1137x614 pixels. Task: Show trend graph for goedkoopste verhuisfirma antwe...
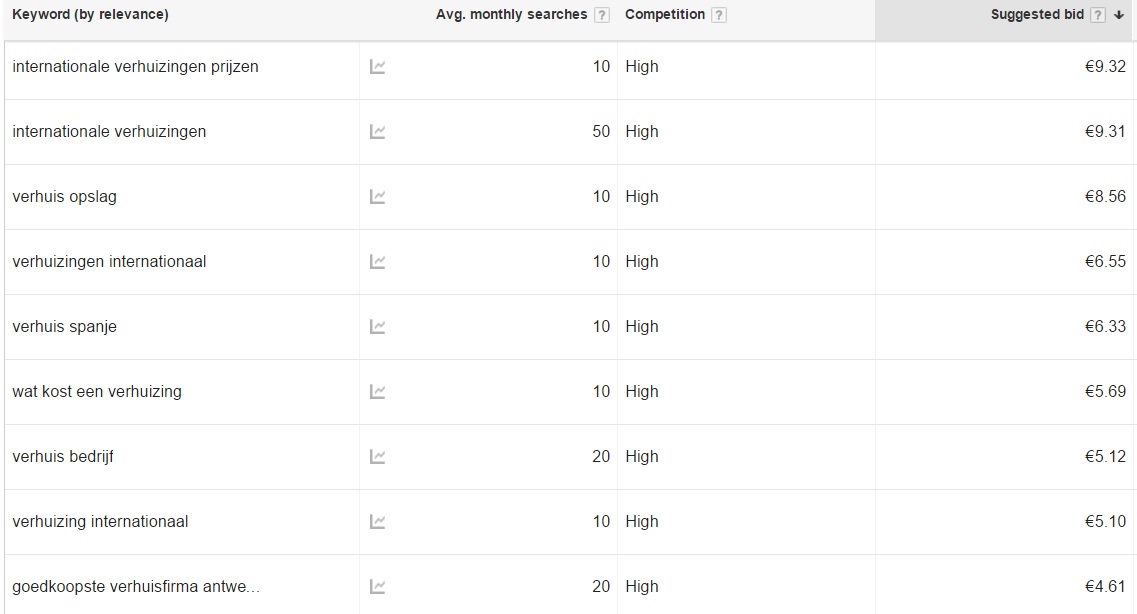point(377,586)
